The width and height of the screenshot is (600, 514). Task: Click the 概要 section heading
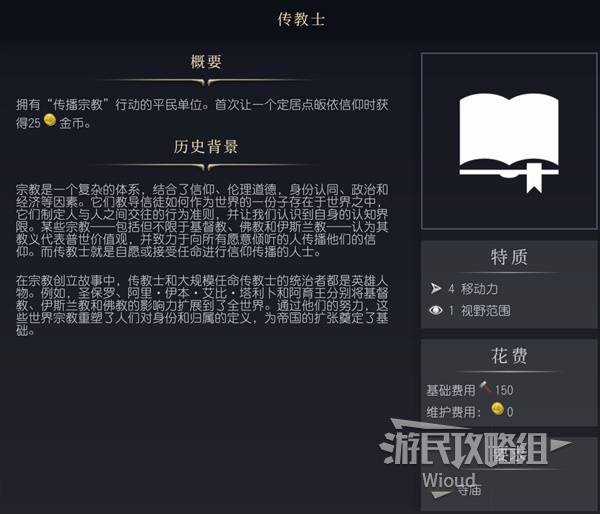coord(206,62)
